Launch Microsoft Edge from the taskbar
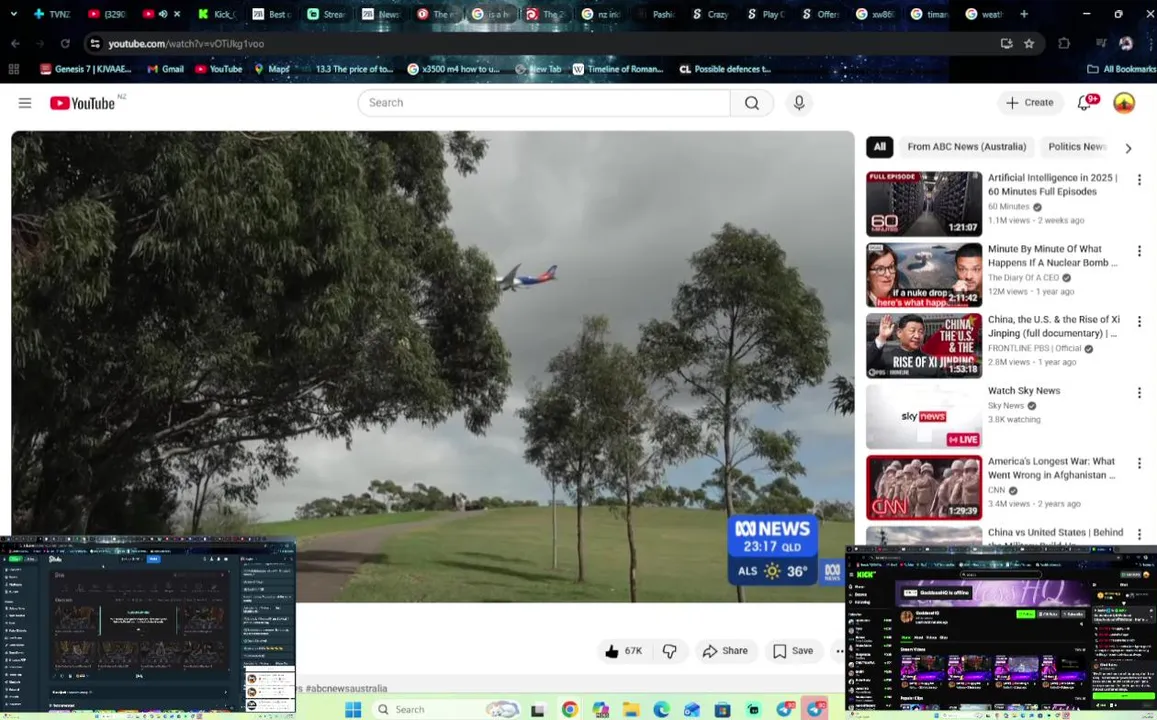 (660, 709)
